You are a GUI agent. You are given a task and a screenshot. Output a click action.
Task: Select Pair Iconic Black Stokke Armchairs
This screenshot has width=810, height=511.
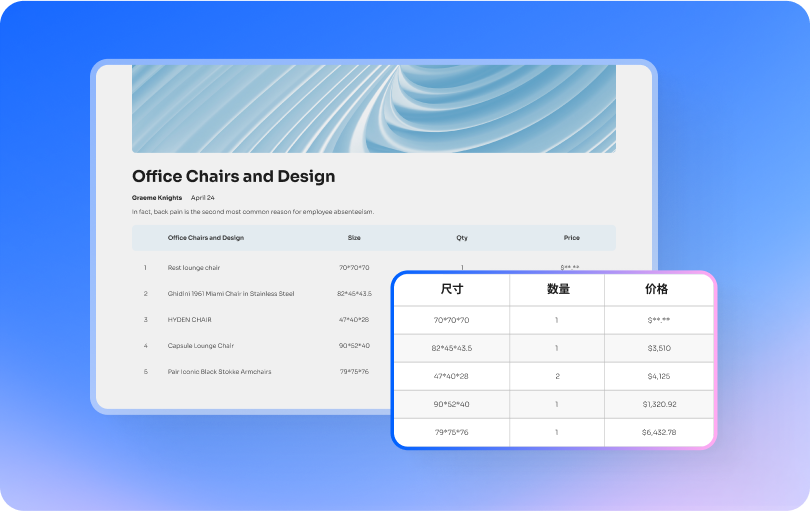219,372
